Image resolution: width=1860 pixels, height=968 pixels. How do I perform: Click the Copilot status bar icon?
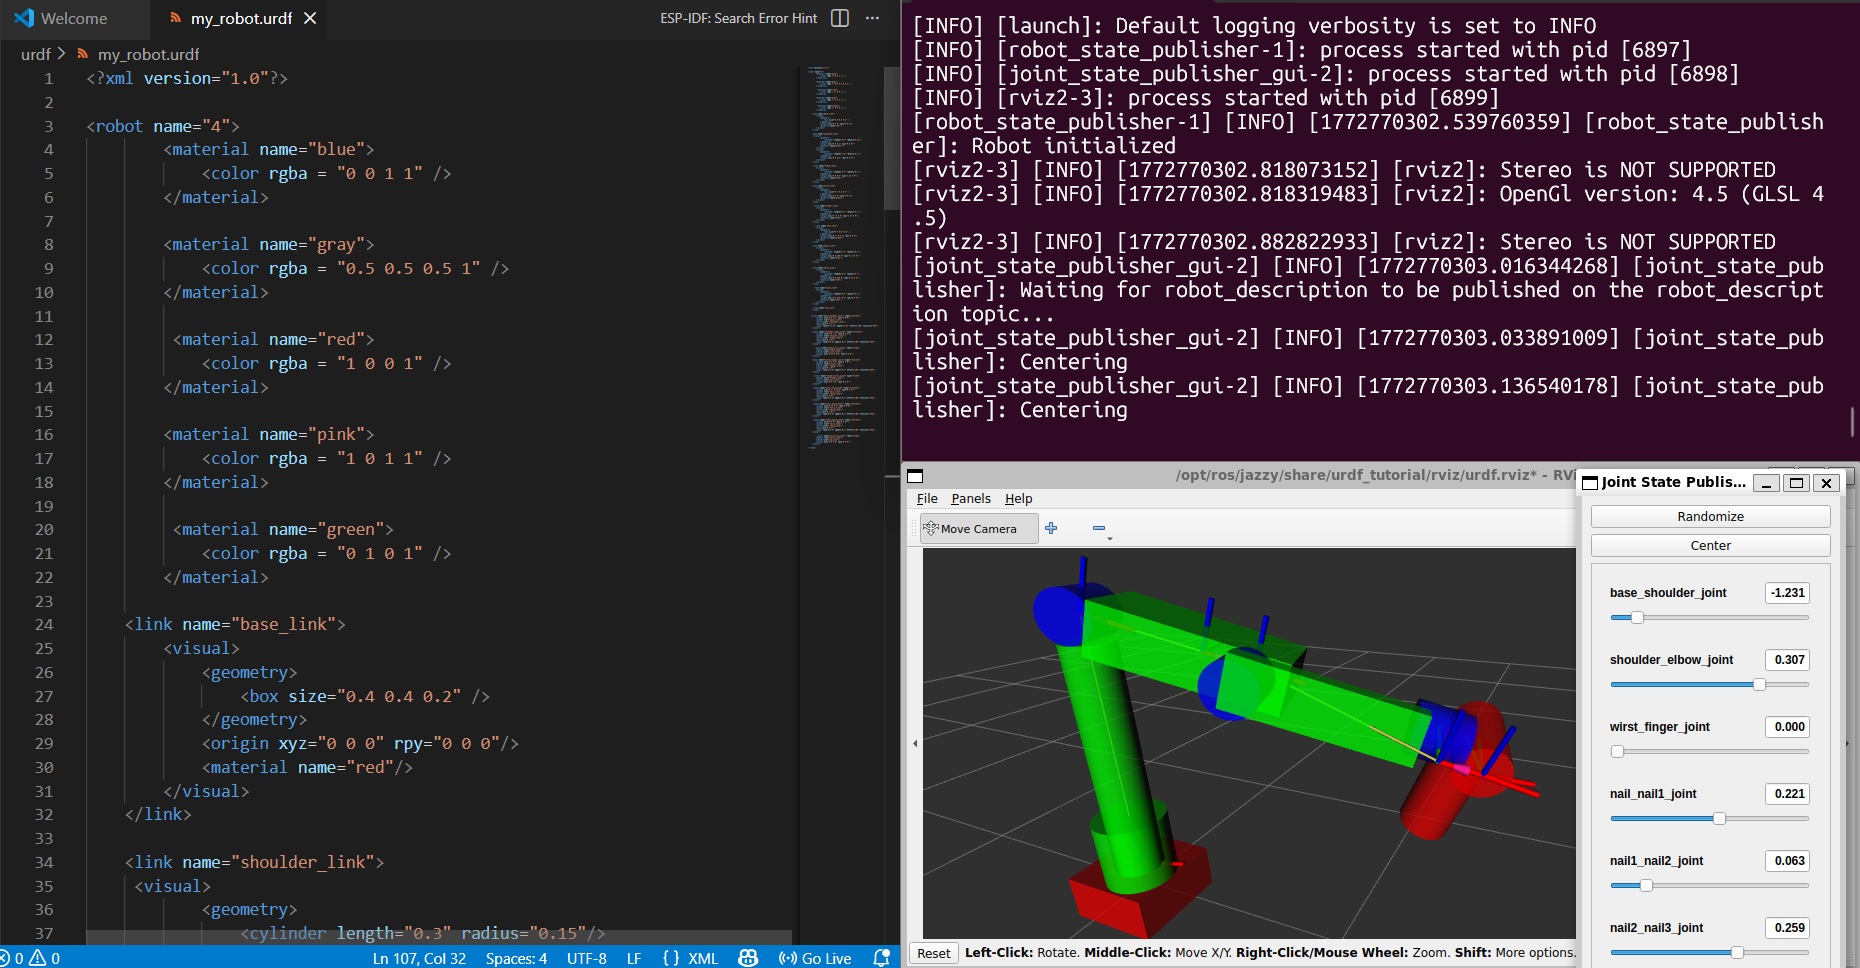[x=748, y=957]
